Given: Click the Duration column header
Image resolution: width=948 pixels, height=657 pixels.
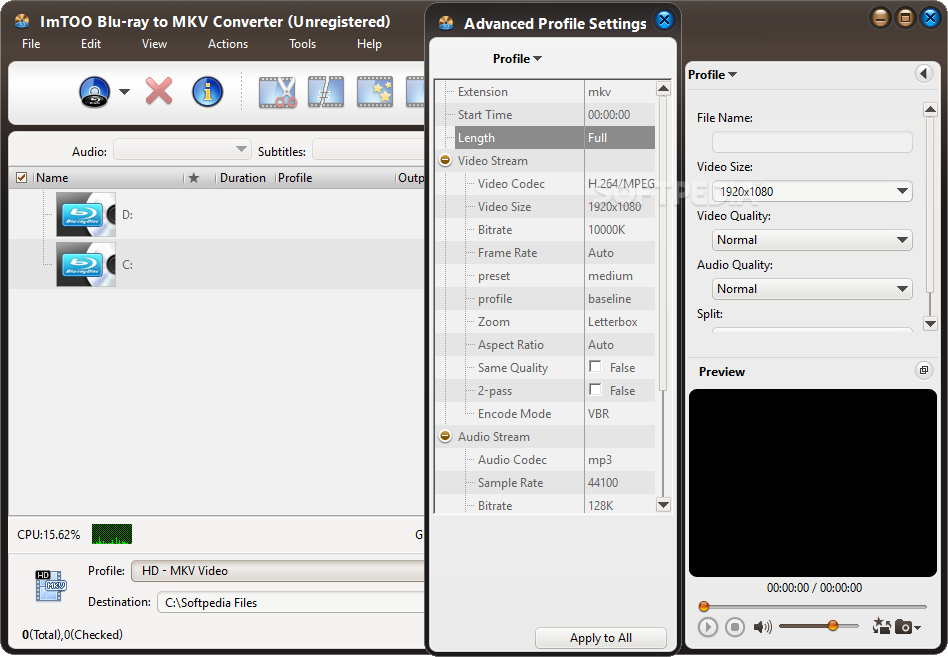Looking at the screenshot, I should 242,178.
